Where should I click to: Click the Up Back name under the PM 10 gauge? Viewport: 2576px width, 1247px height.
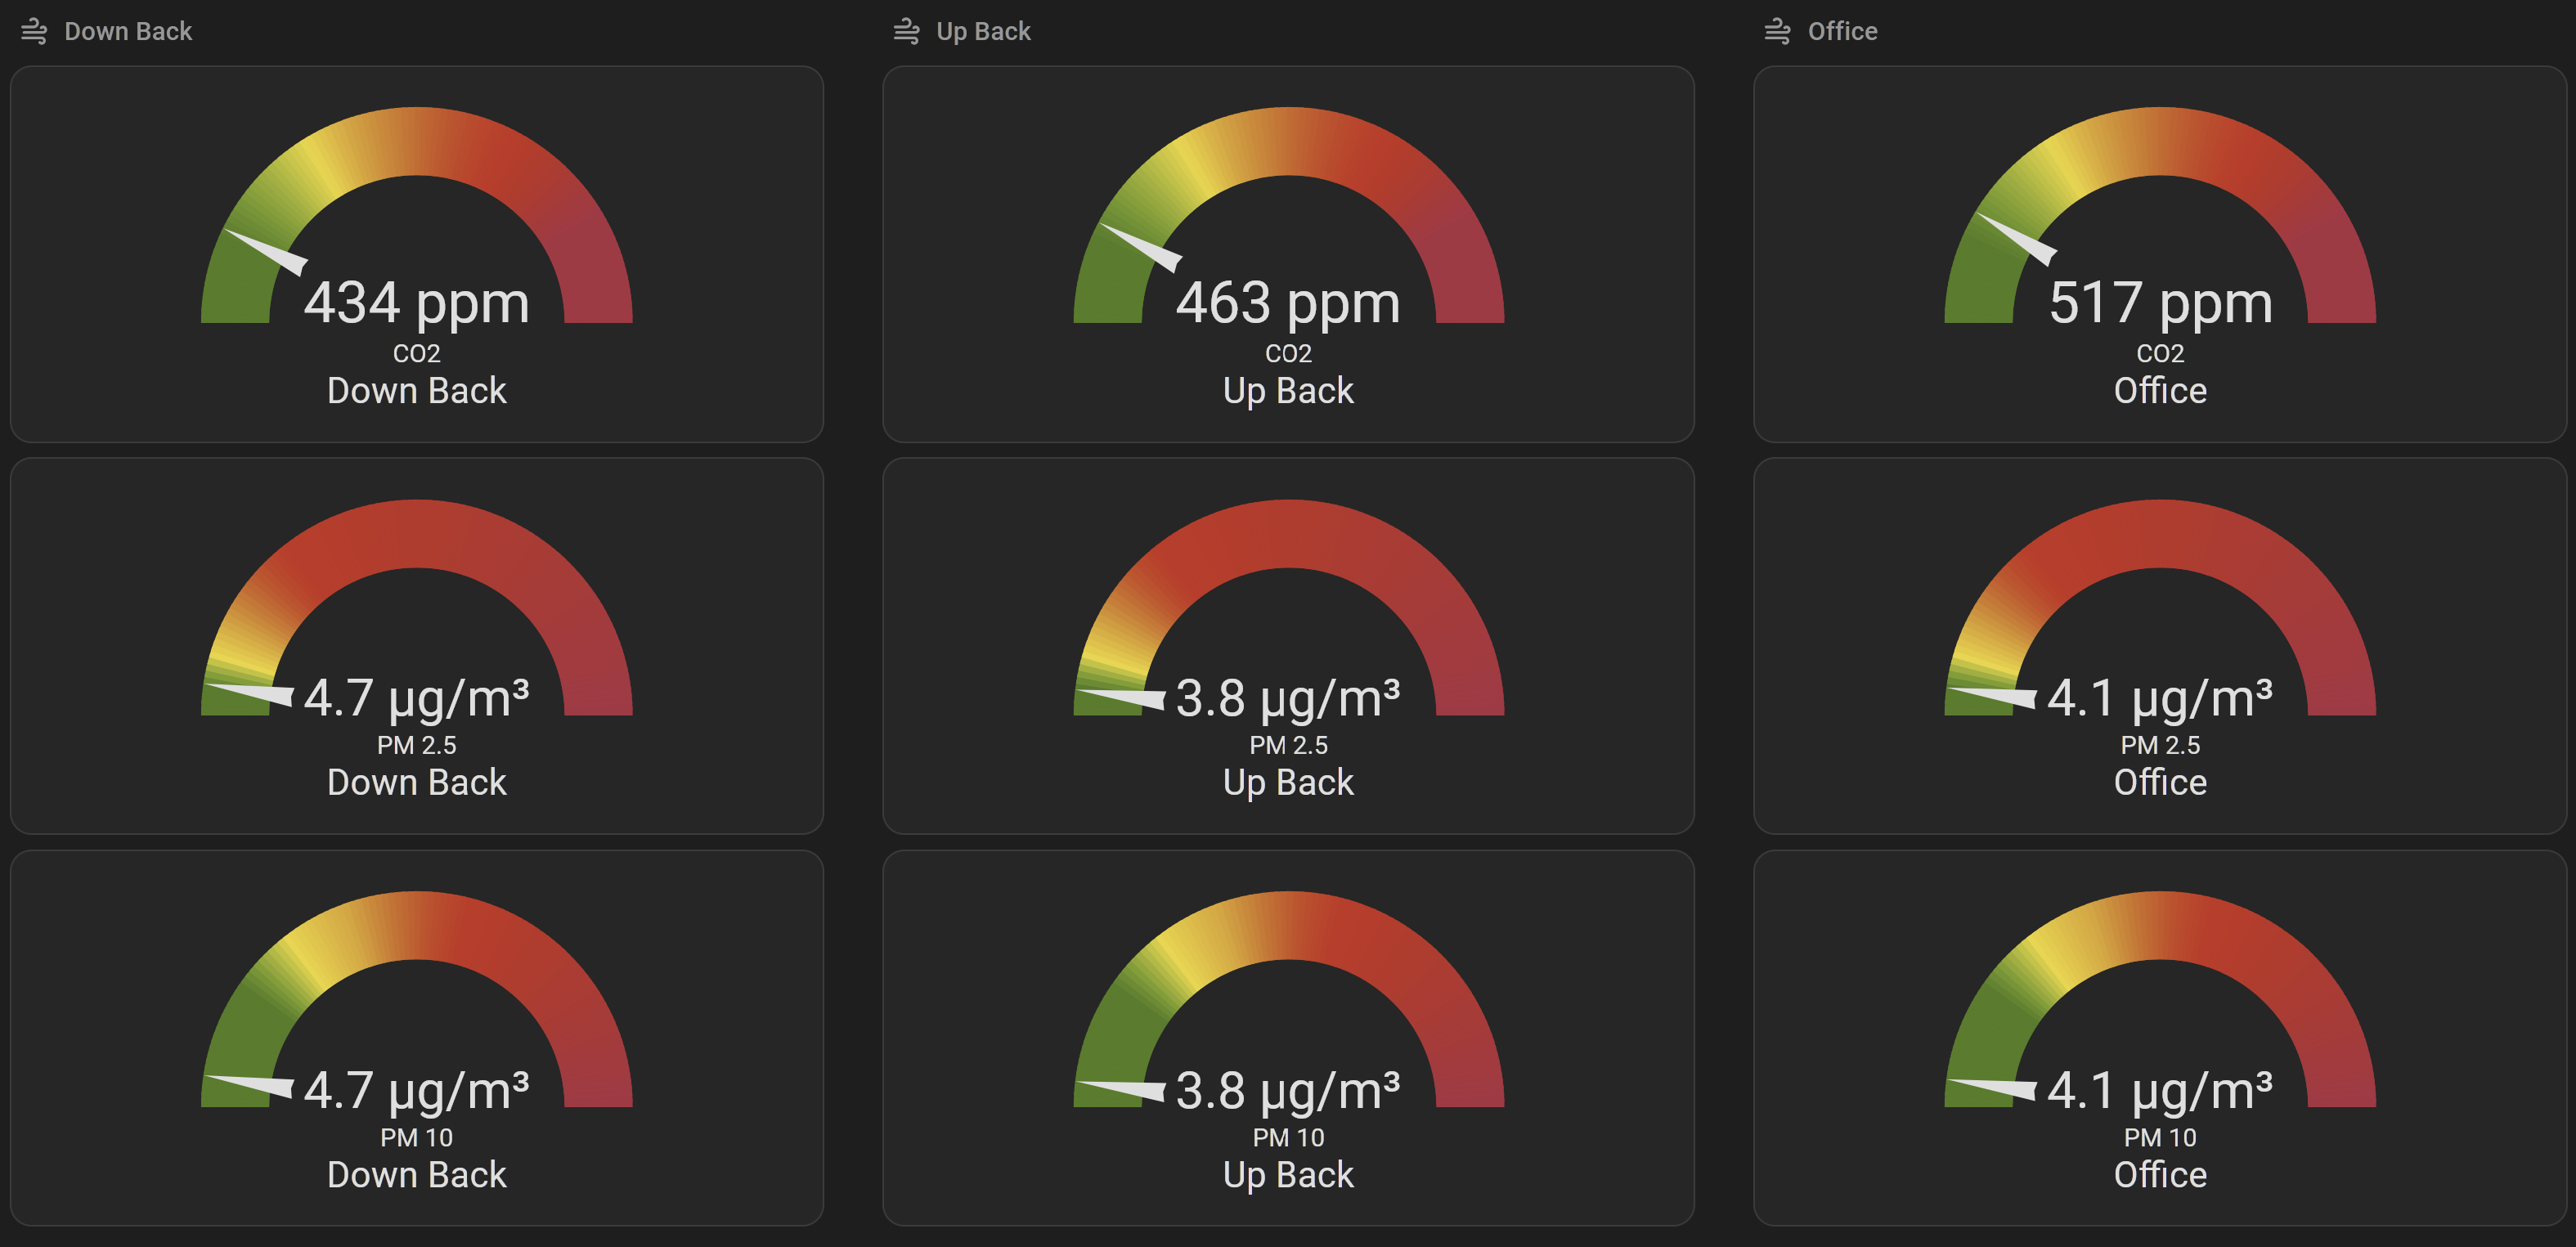coord(1288,1174)
